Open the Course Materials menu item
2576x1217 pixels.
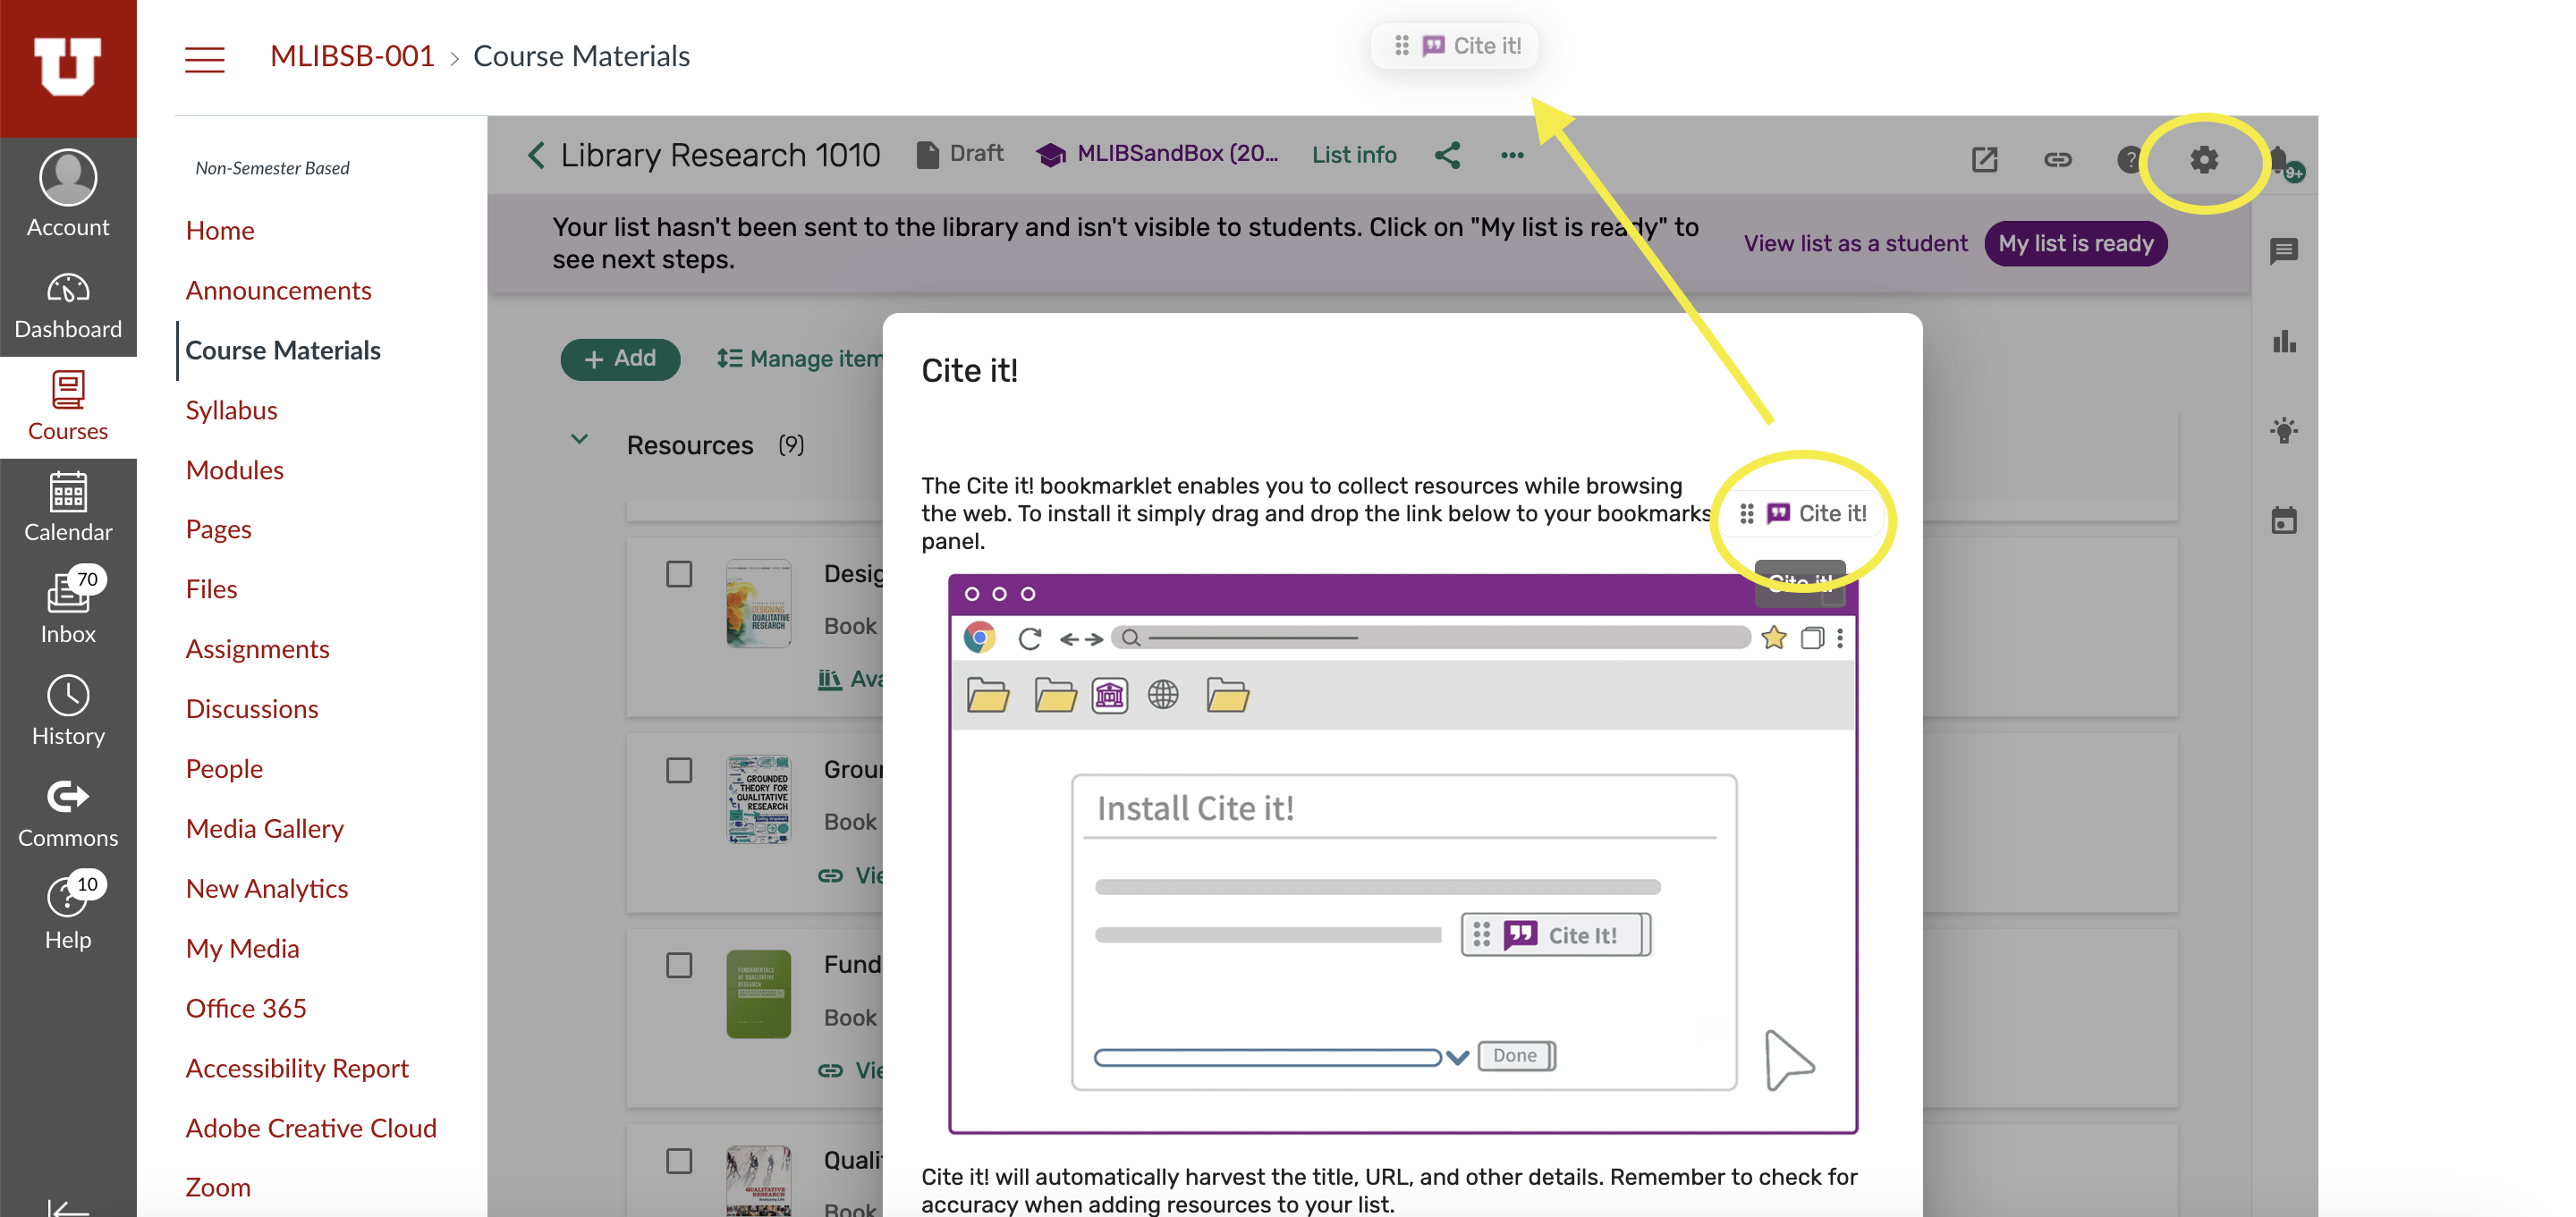[x=283, y=348]
